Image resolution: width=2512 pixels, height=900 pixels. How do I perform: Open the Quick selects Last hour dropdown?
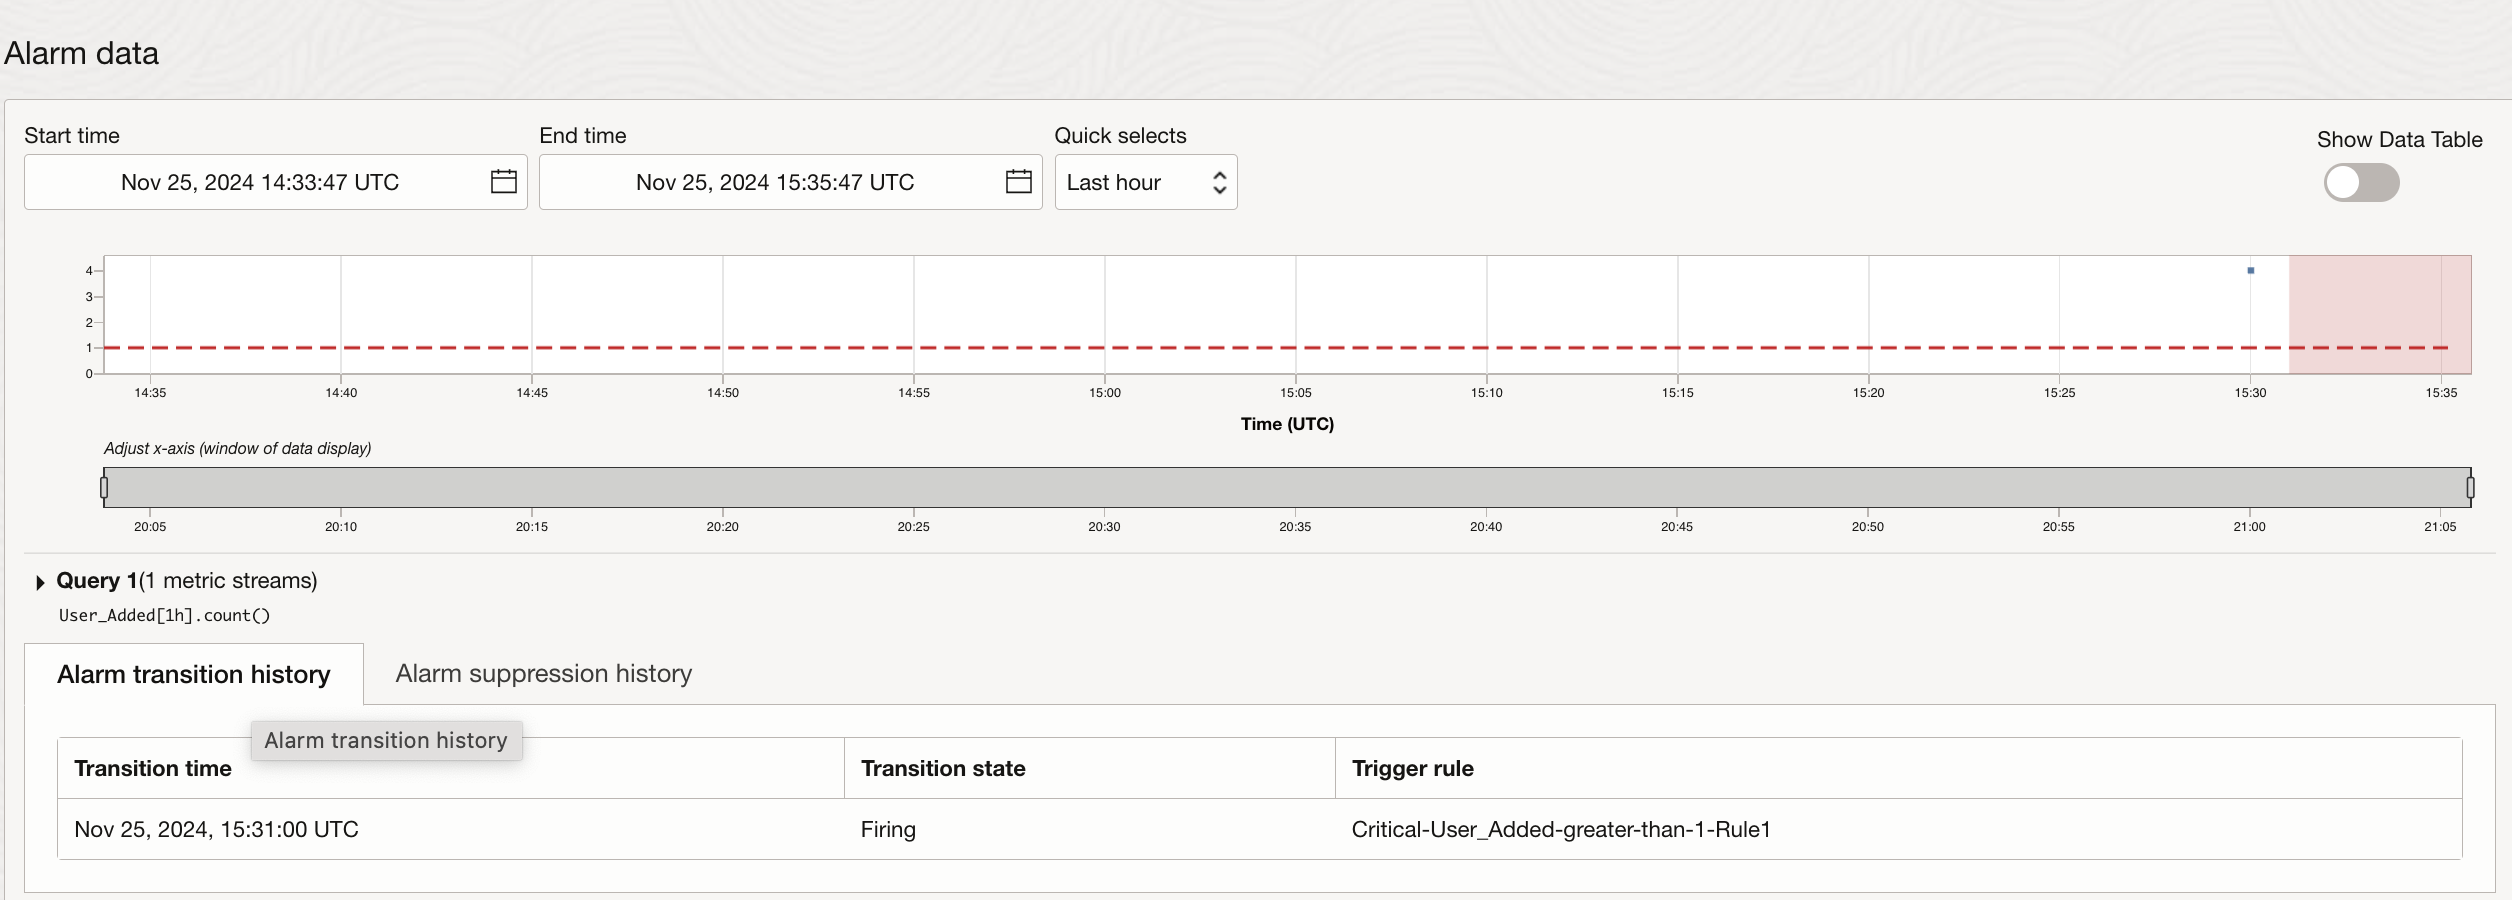tap(1145, 182)
